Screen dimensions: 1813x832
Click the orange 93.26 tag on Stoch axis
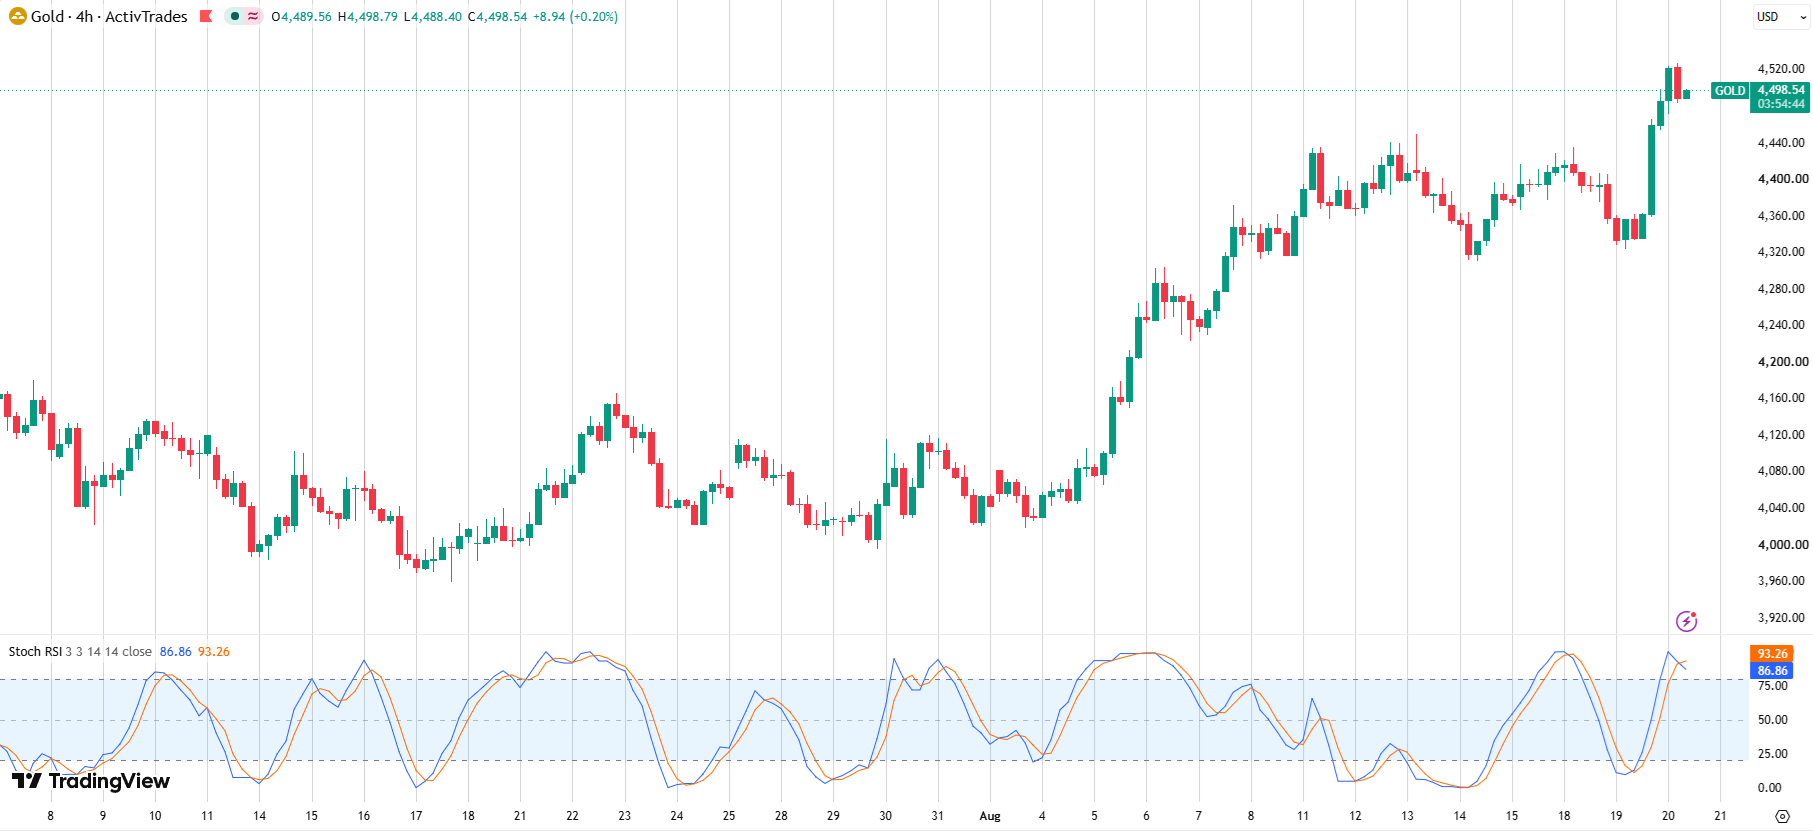(x=1772, y=654)
